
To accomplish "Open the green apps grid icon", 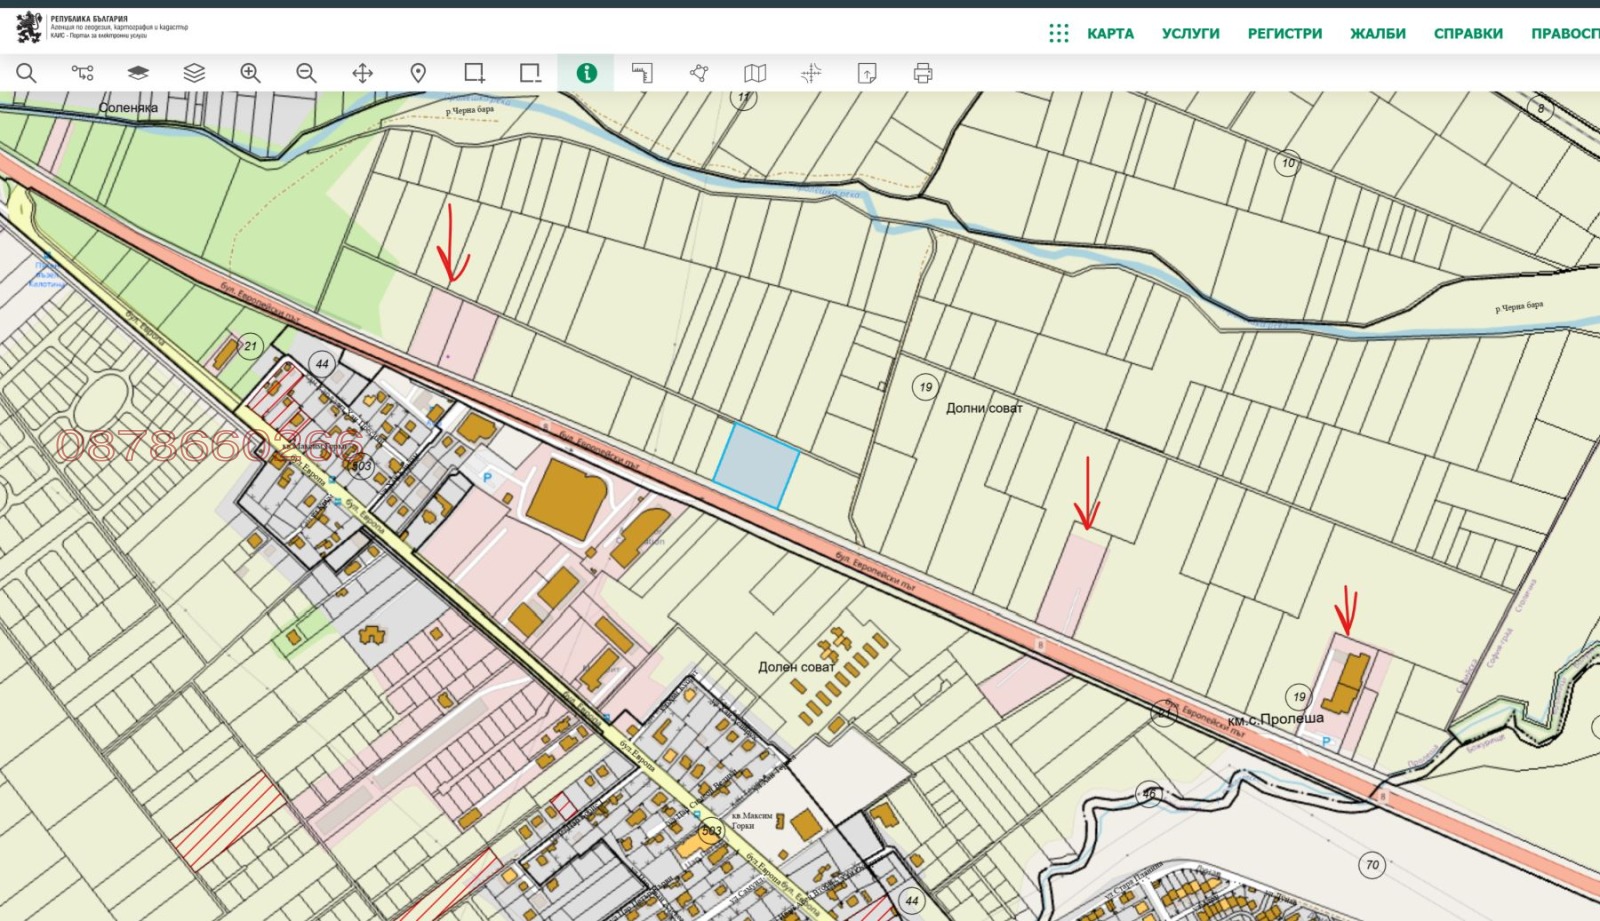I will 1059,33.
